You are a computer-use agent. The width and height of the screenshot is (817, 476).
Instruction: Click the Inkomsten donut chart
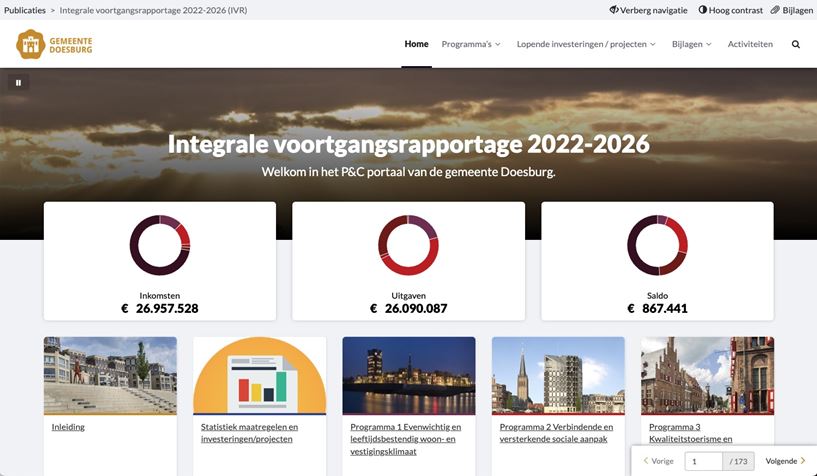[160, 245]
